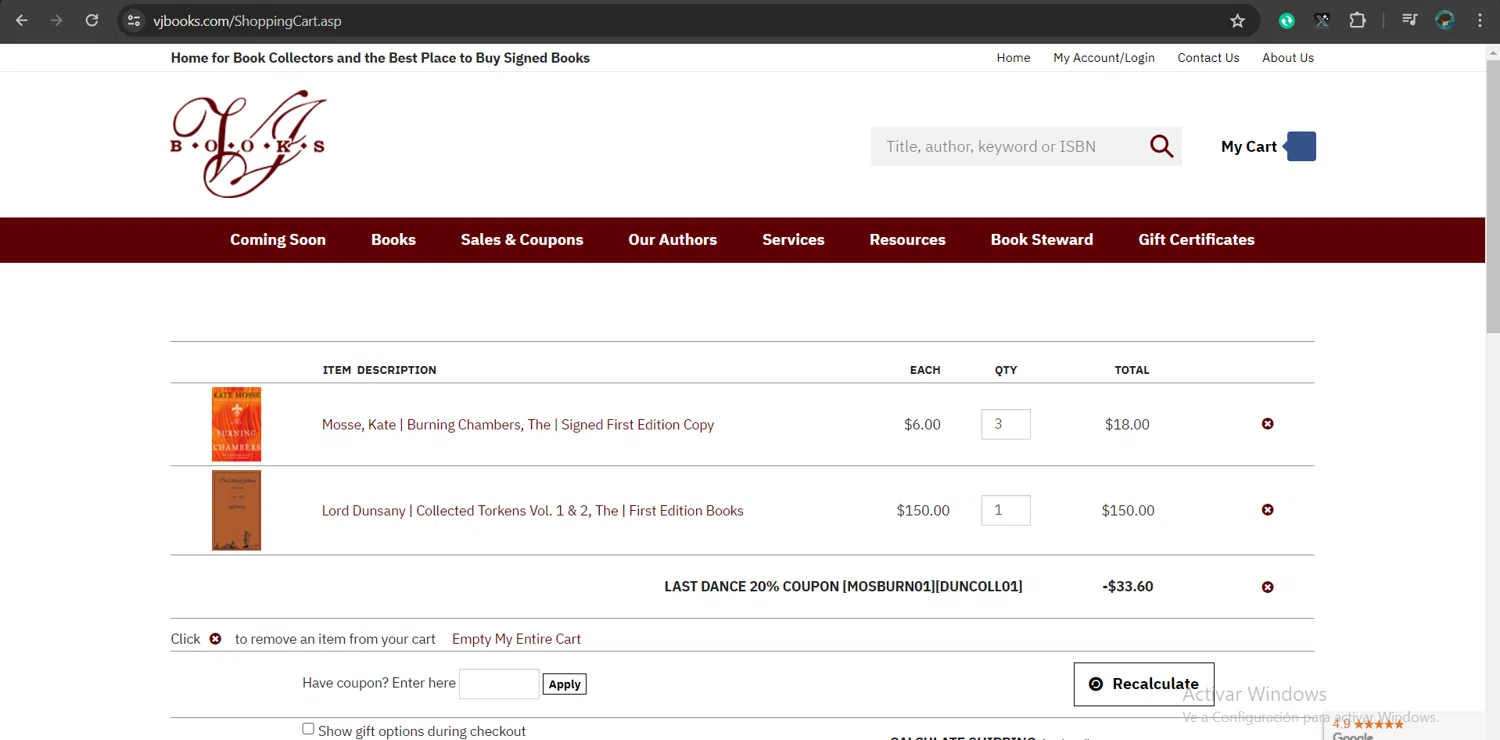
Task: Click quantity field for Lord Dunsany book
Action: coord(1006,510)
